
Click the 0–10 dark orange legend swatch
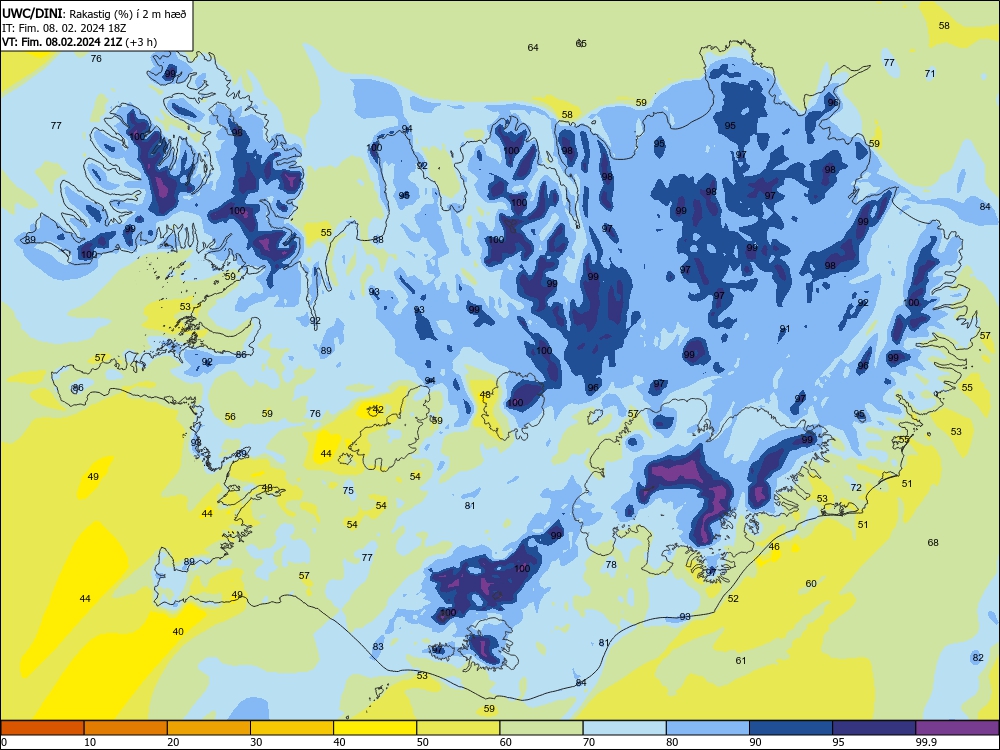(42, 728)
